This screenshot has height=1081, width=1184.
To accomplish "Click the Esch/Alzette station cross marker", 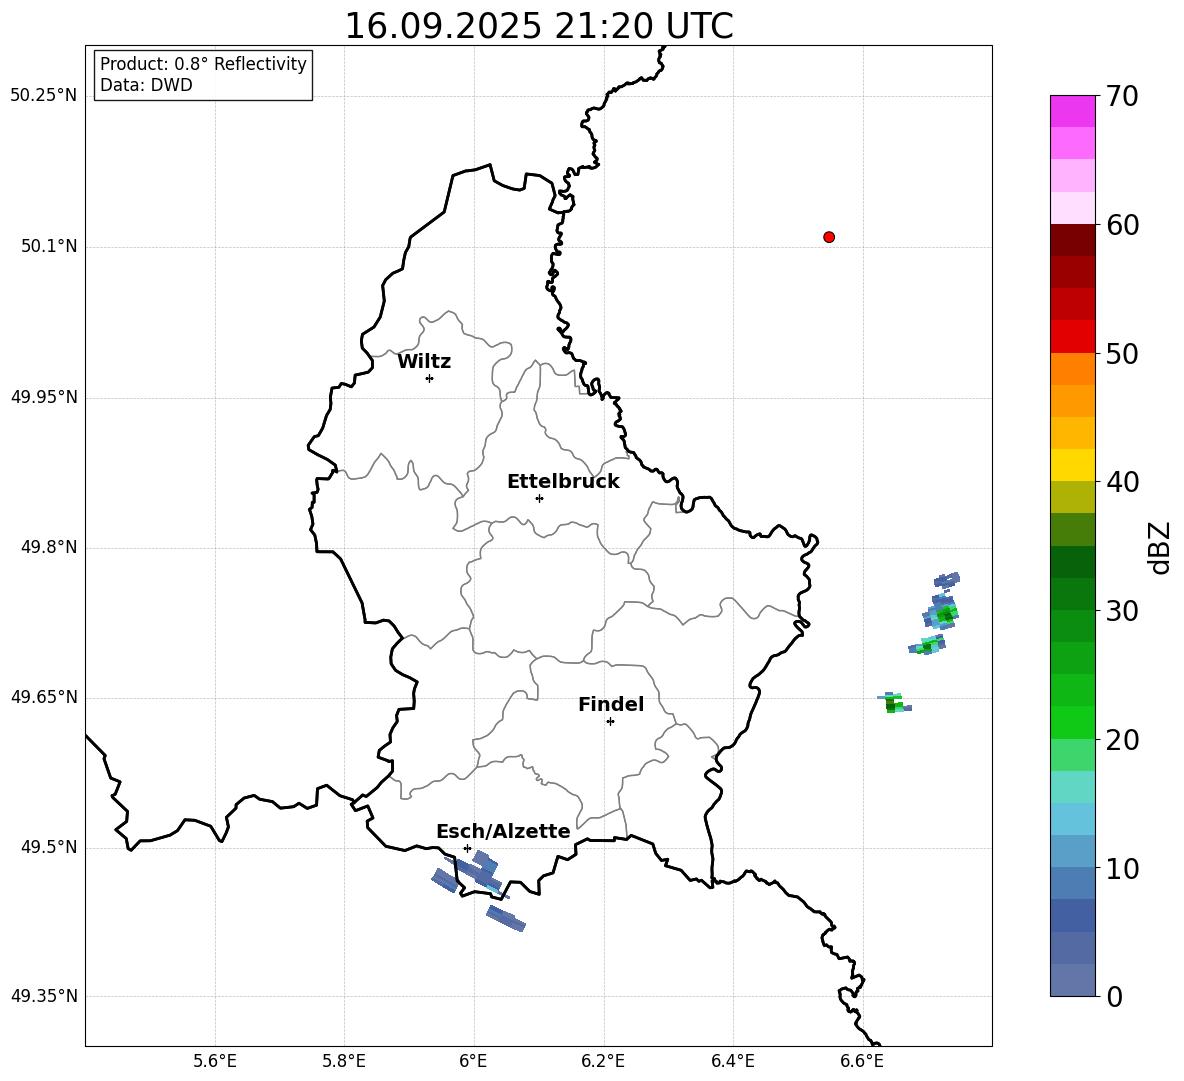I will click(467, 848).
